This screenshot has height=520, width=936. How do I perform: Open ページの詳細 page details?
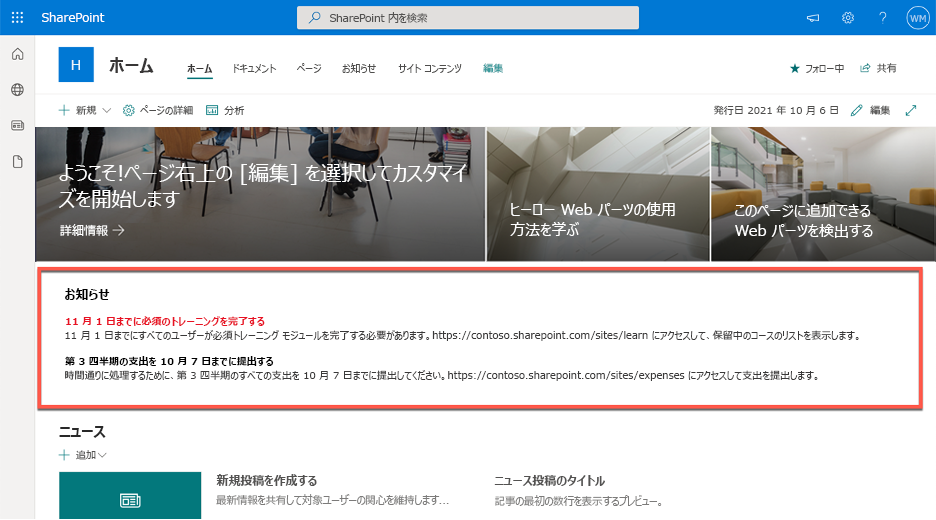tap(158, 110)
